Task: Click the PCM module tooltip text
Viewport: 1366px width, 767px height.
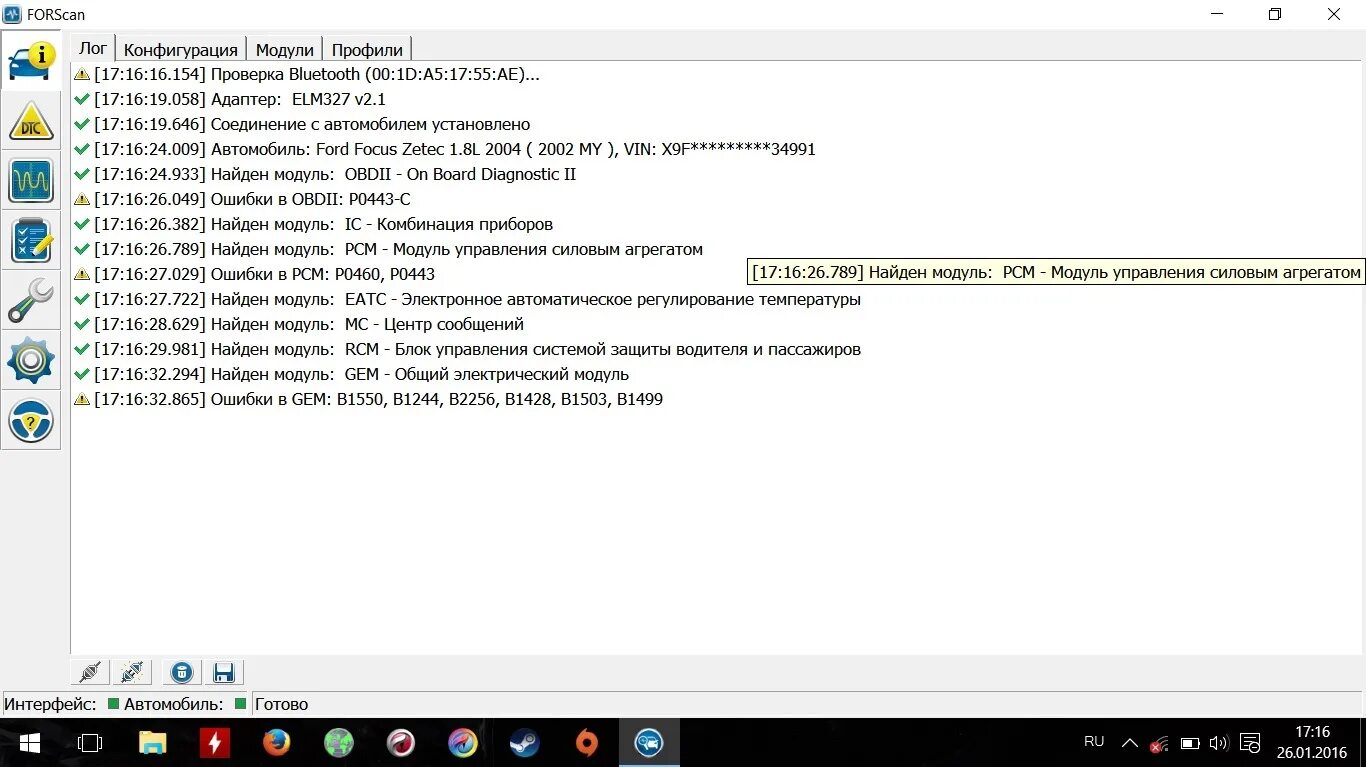Action: (1056, 272)
